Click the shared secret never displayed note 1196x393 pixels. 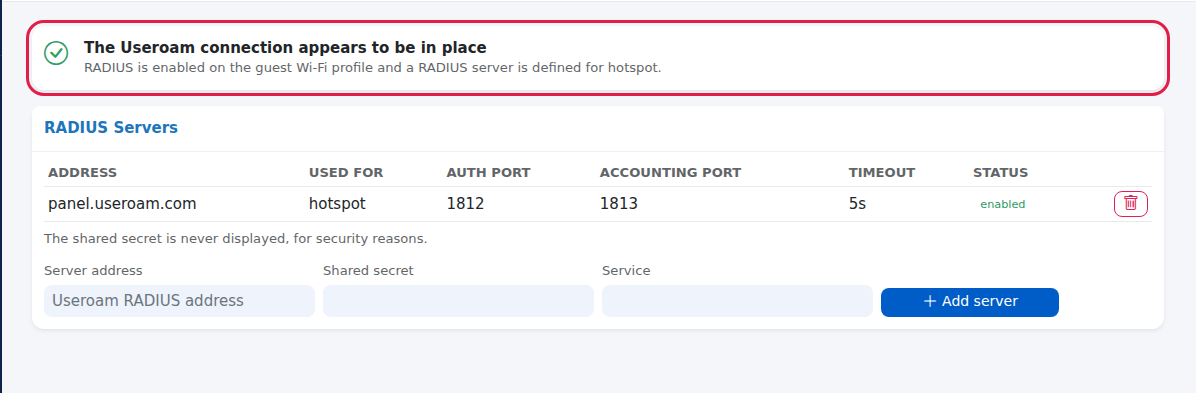tap(236, 239)
